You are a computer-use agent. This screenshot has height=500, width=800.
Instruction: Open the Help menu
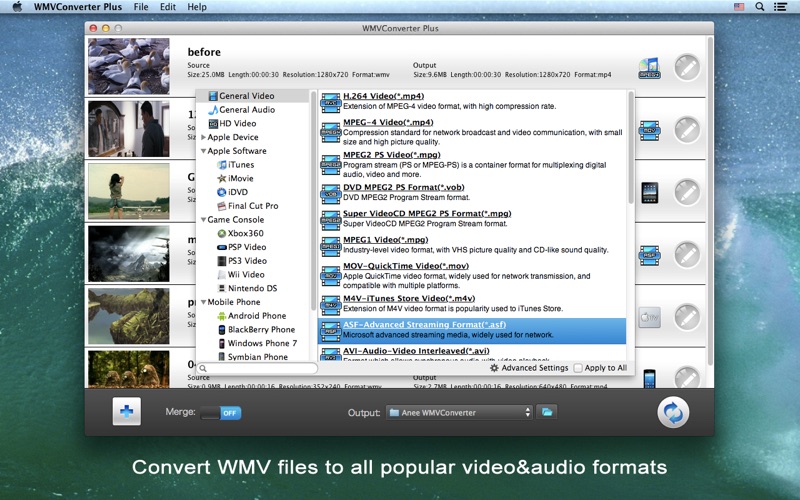tap(197, 7)
